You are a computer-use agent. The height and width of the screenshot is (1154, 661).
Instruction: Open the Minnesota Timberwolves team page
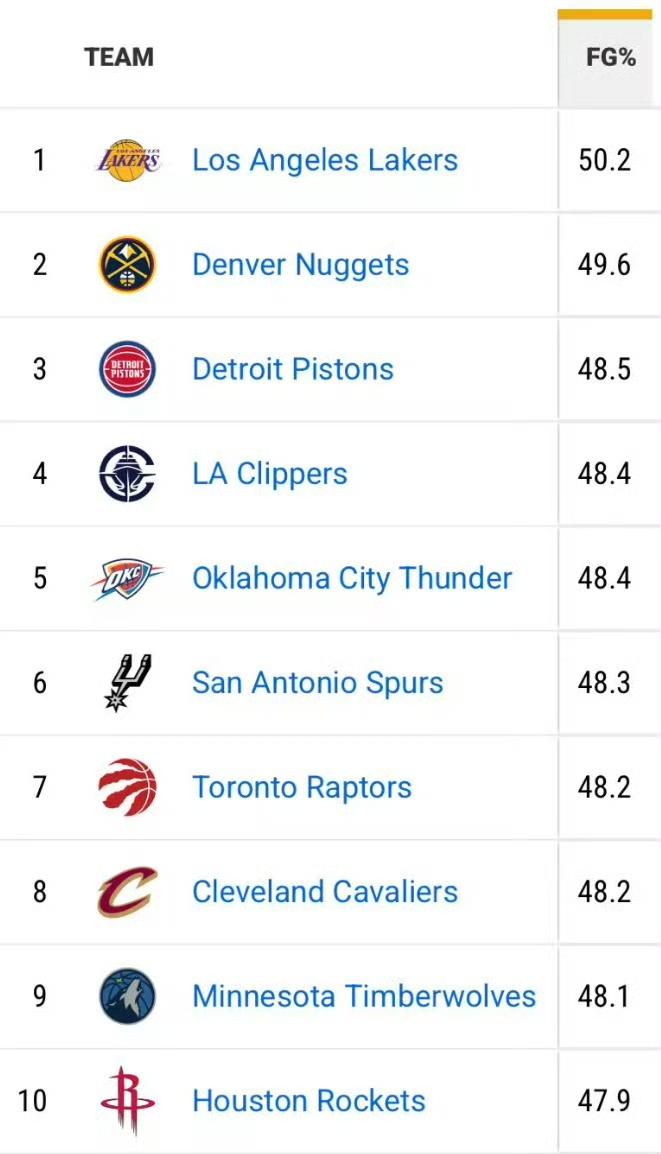[x=364, y=996]
